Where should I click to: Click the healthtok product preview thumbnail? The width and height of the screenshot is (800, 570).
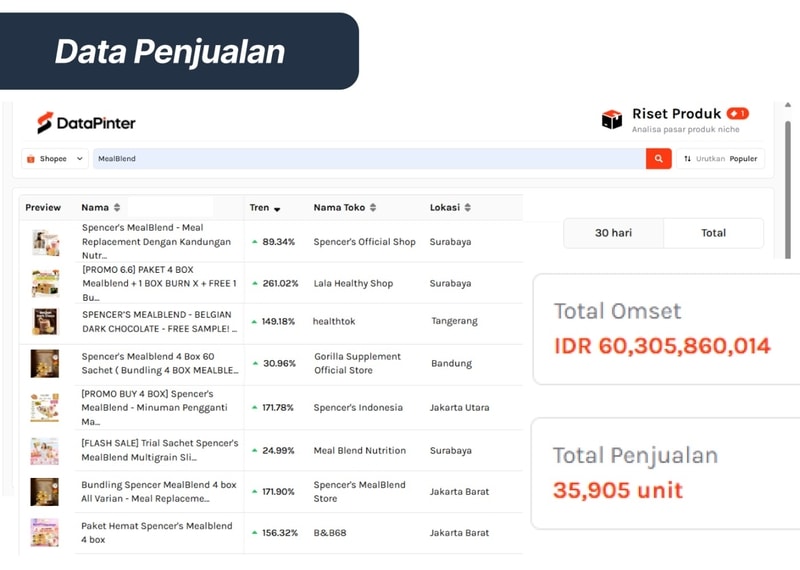(45, 321)
